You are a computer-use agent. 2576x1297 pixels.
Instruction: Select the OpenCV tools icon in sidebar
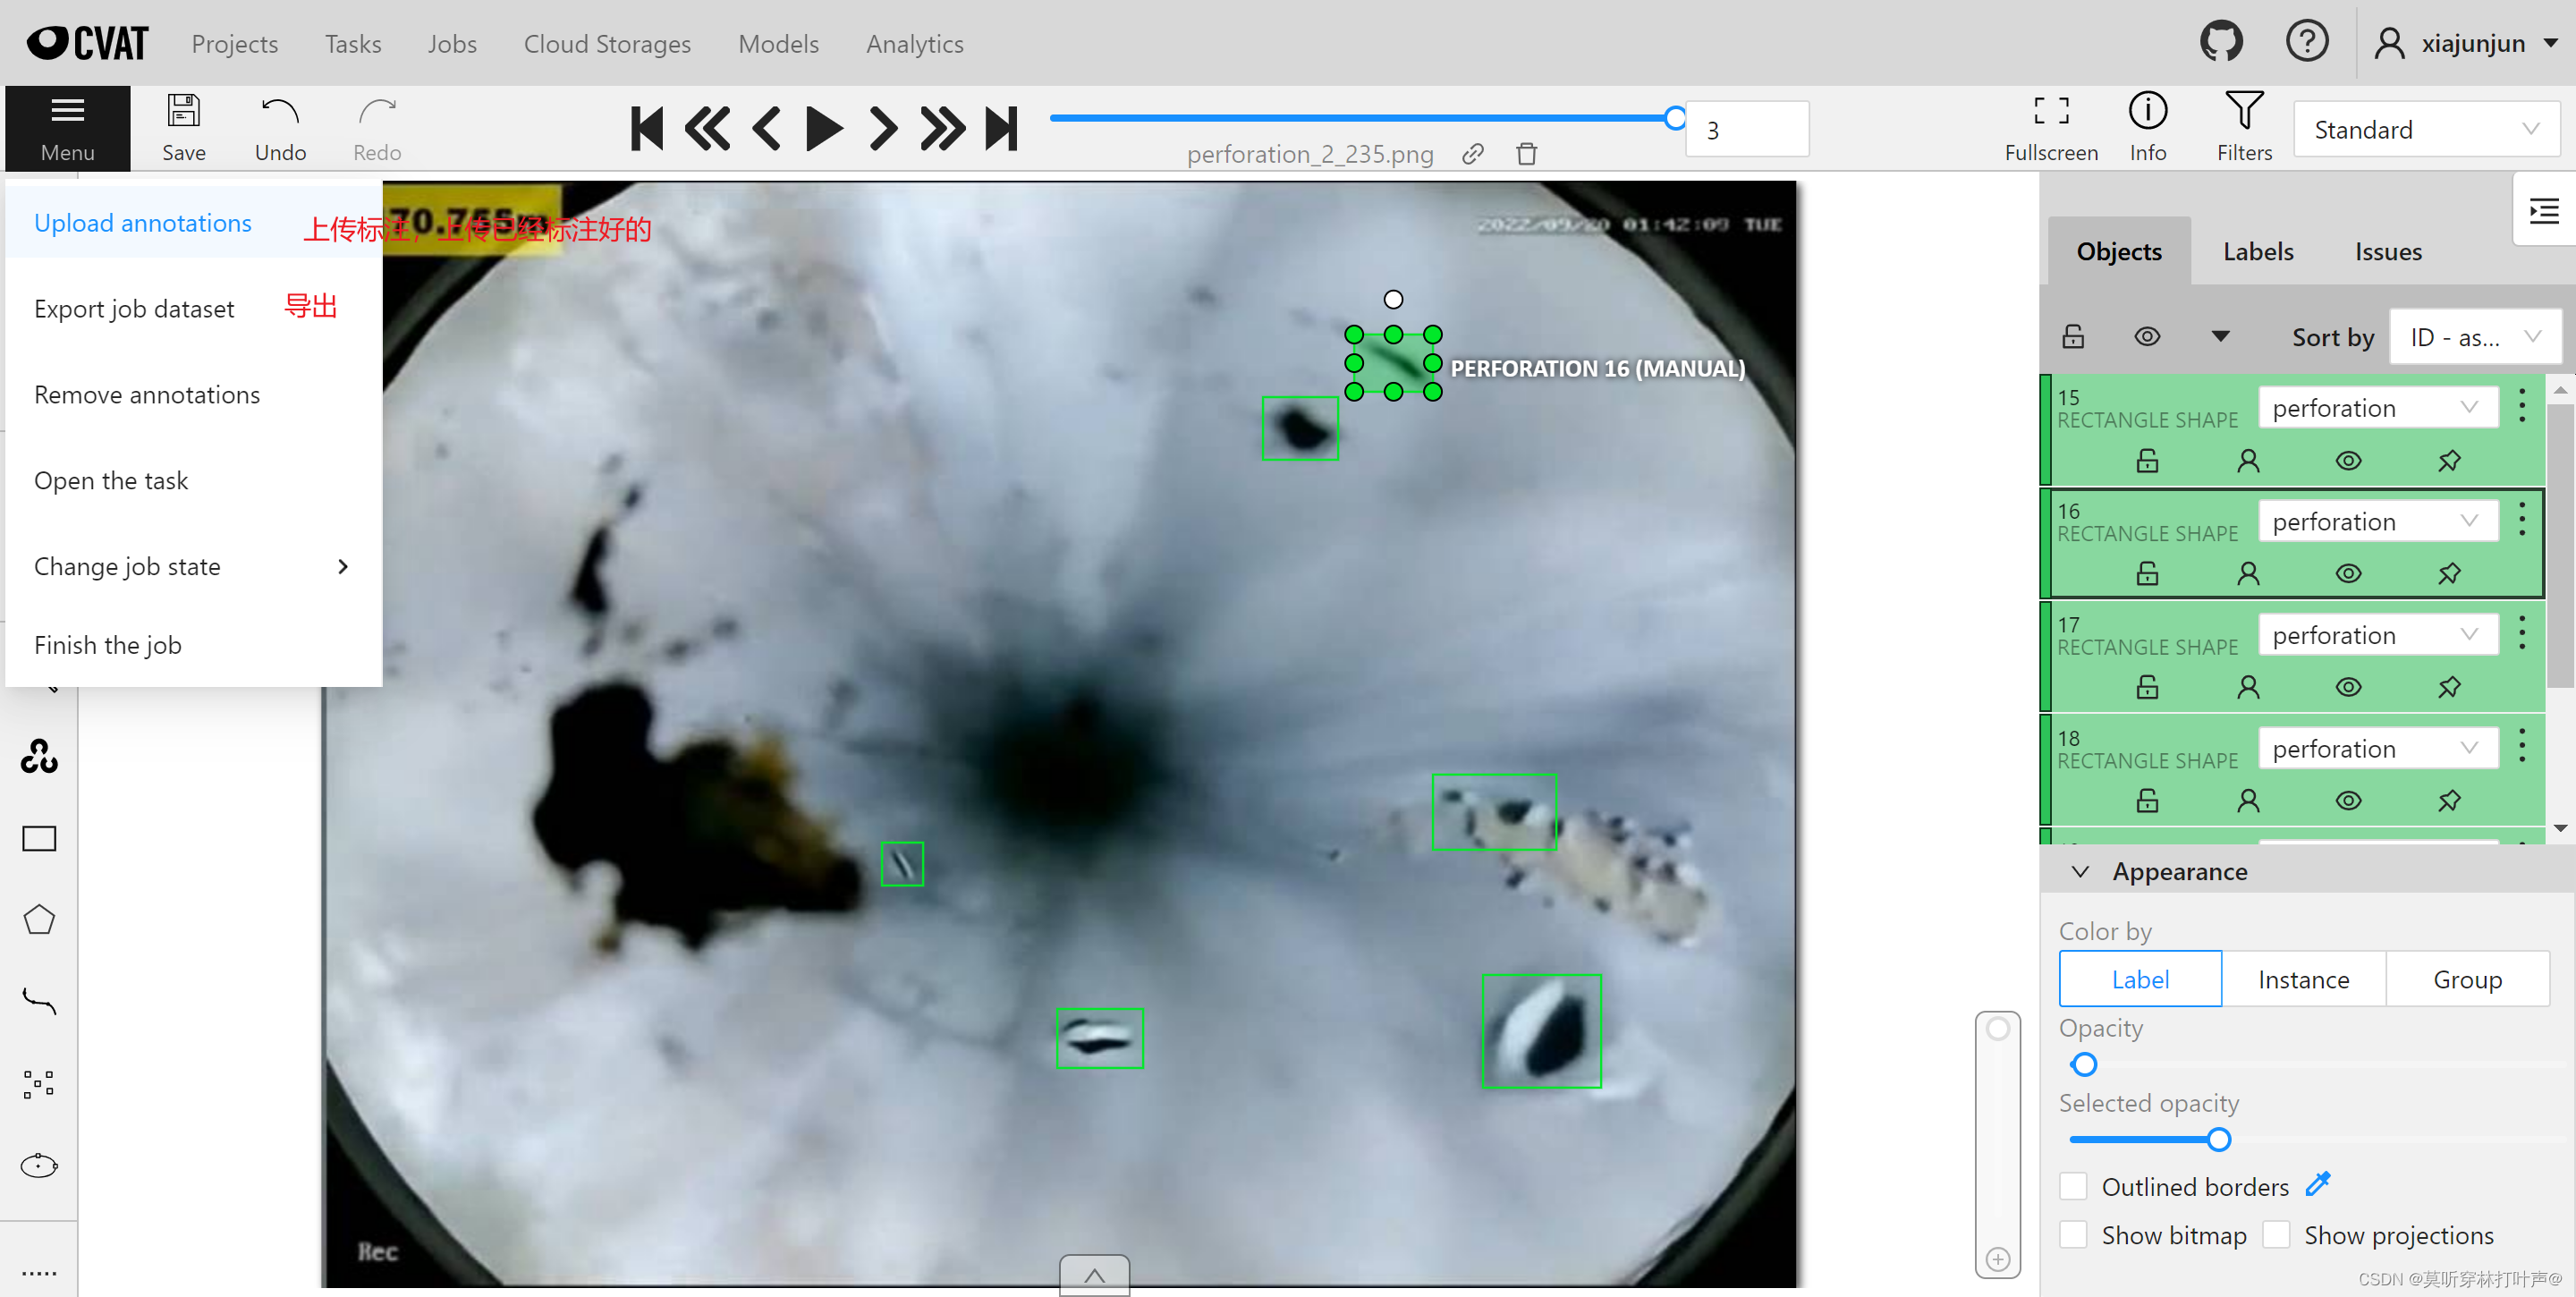click(x=39, y=756)
